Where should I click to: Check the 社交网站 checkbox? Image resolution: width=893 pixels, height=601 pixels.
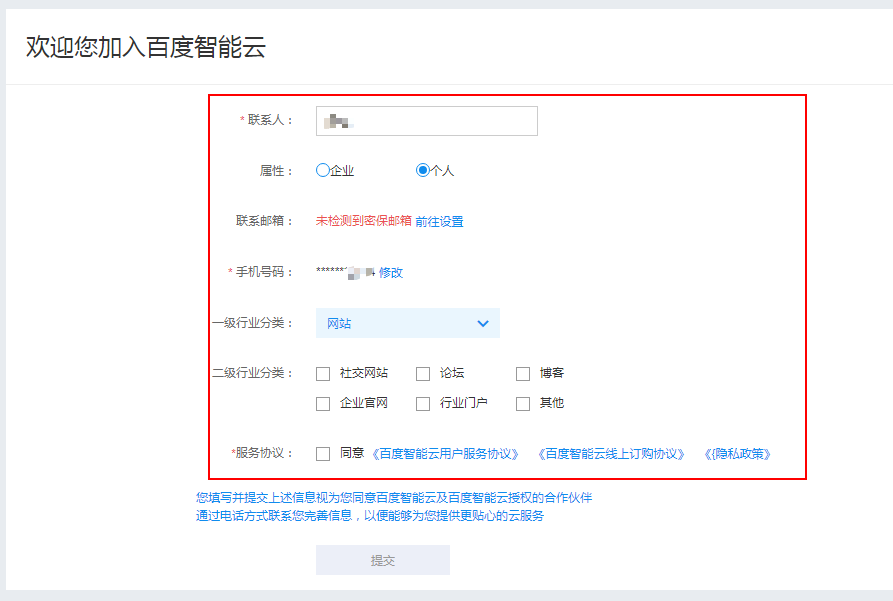click(323, 374)
